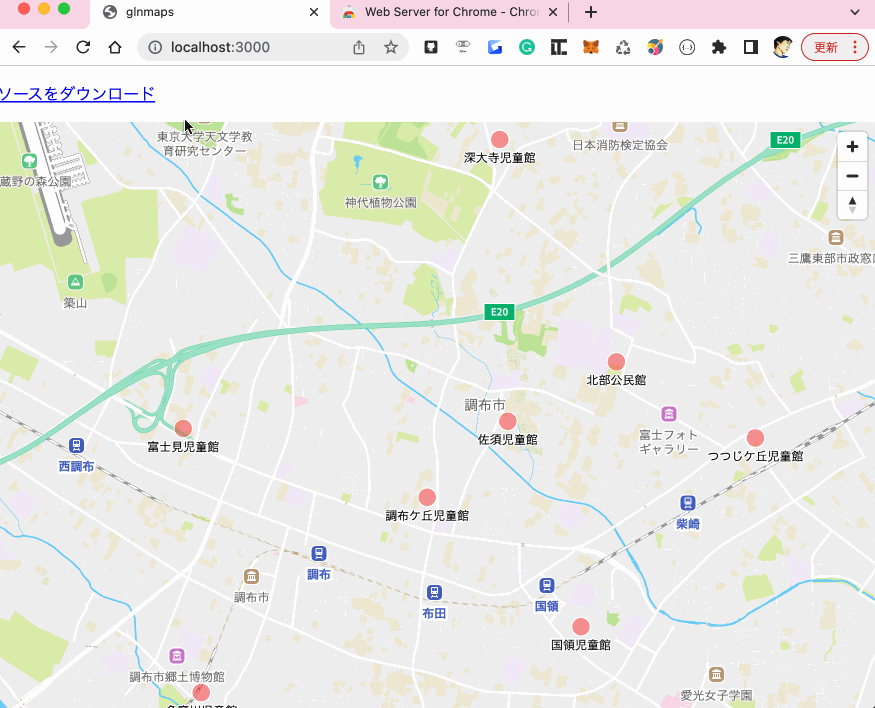Click the 富士フォトギャラリー museum icon
This screenshot has height=708, width=875.
coord(669,413)
